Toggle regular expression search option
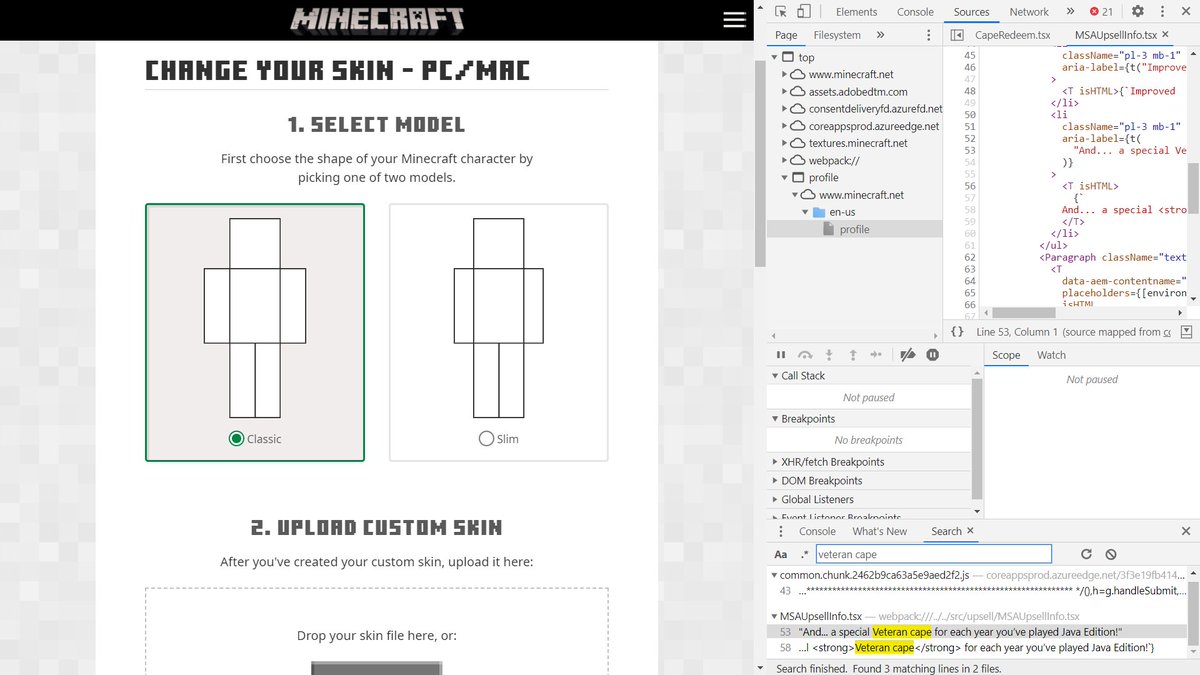1200x675 pixels. pos(803,554)
